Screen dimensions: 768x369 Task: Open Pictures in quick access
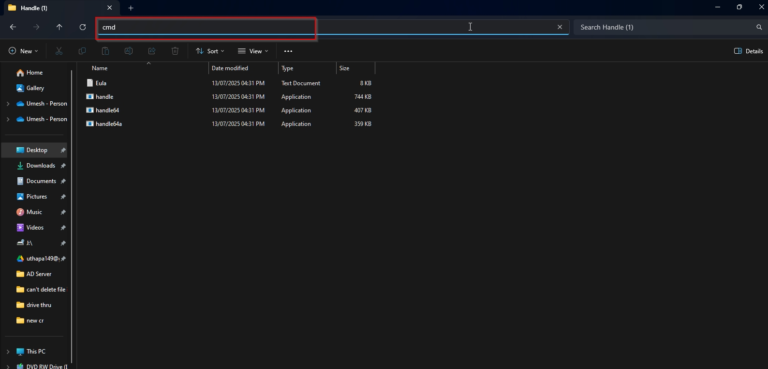pos(36,197)
